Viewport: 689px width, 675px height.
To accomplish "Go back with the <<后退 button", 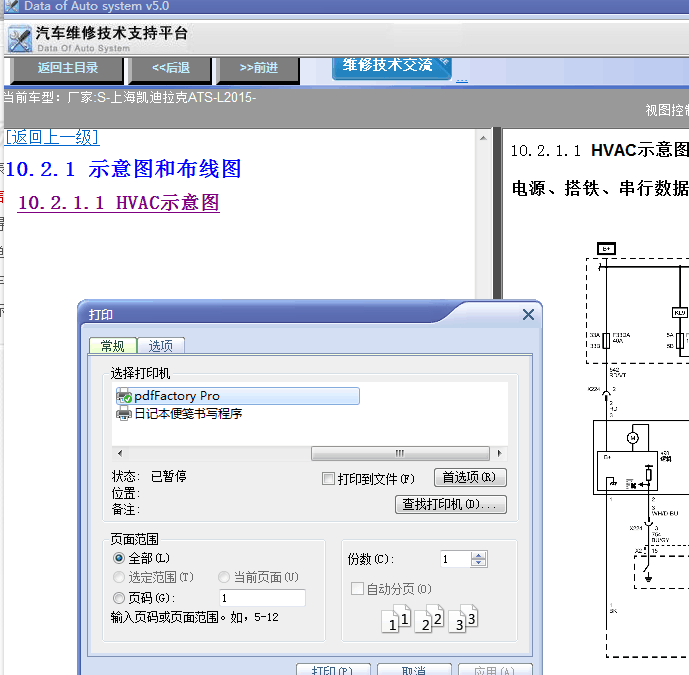I will click(170, 69).
